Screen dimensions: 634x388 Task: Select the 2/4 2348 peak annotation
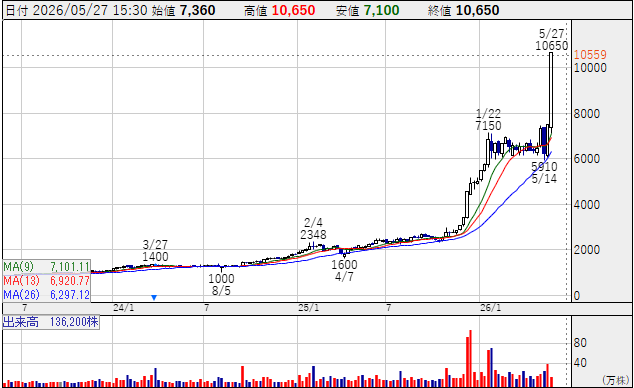click(313, 228)
